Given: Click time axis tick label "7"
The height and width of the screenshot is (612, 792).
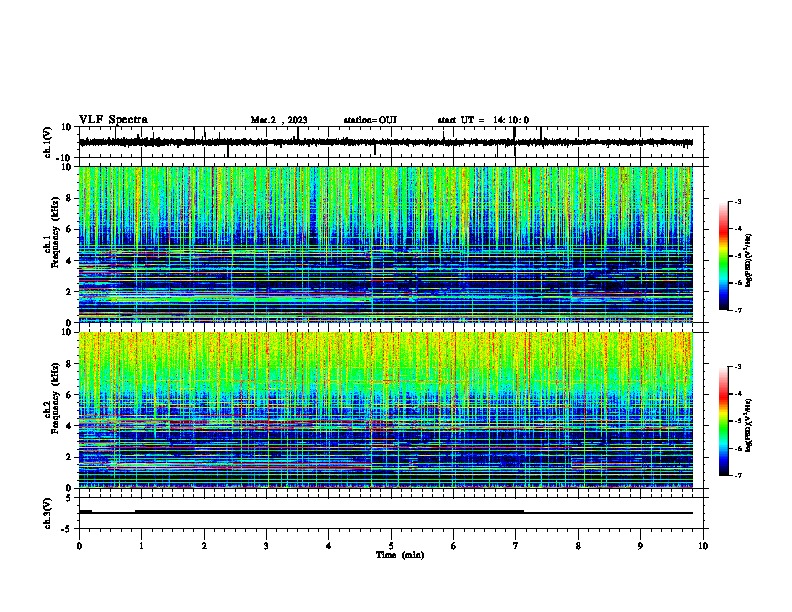Looking at the screenshot, I should 516,546.
